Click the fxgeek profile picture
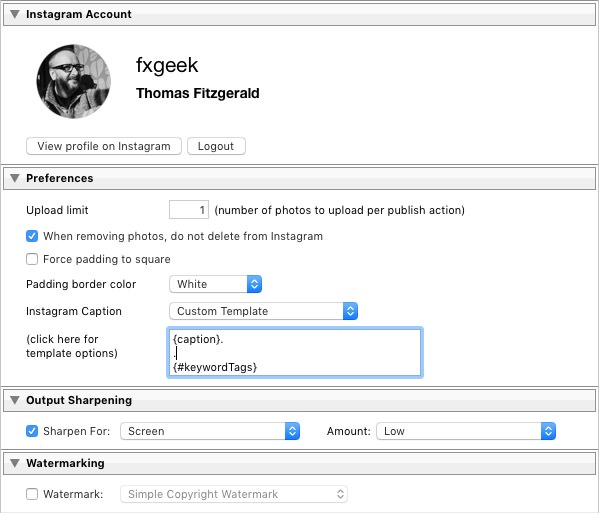 (x=73, y=81)
